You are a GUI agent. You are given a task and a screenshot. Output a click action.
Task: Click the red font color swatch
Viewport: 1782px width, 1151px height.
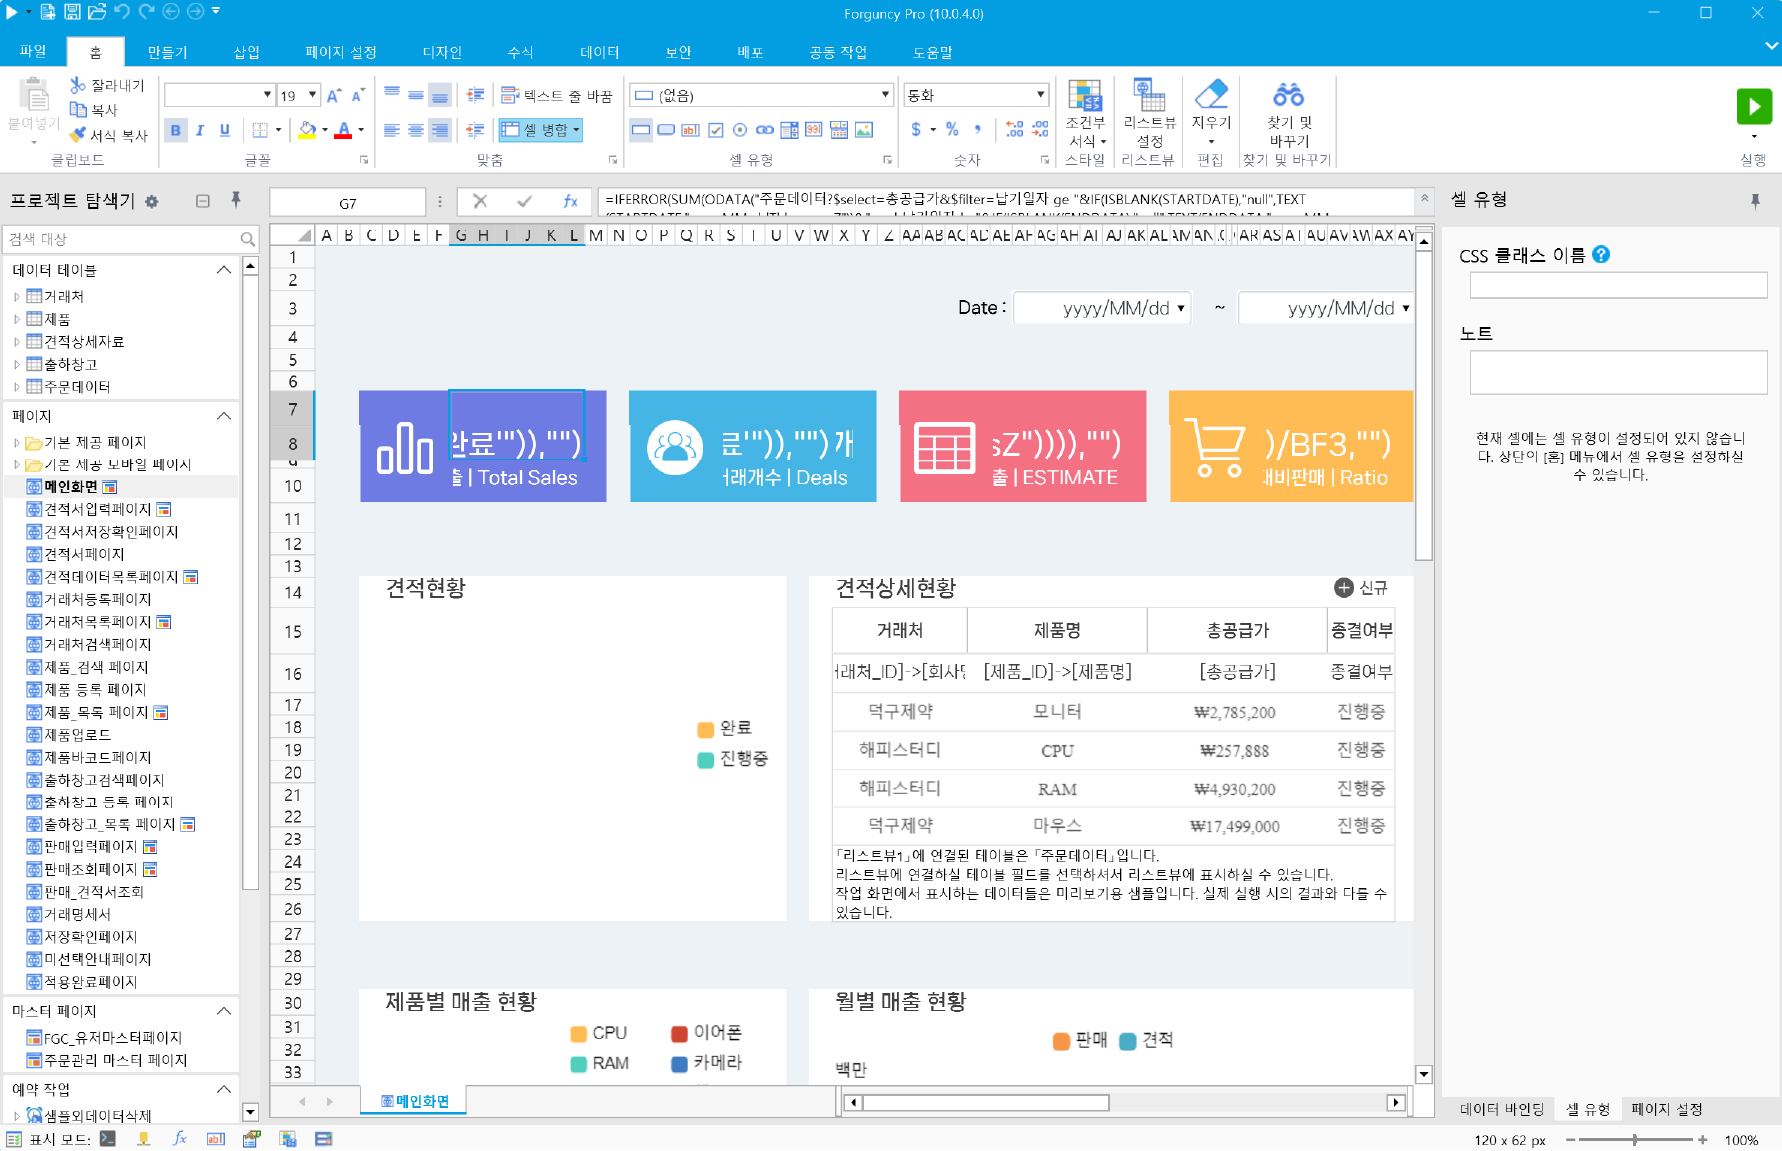(x=344, y=130)
